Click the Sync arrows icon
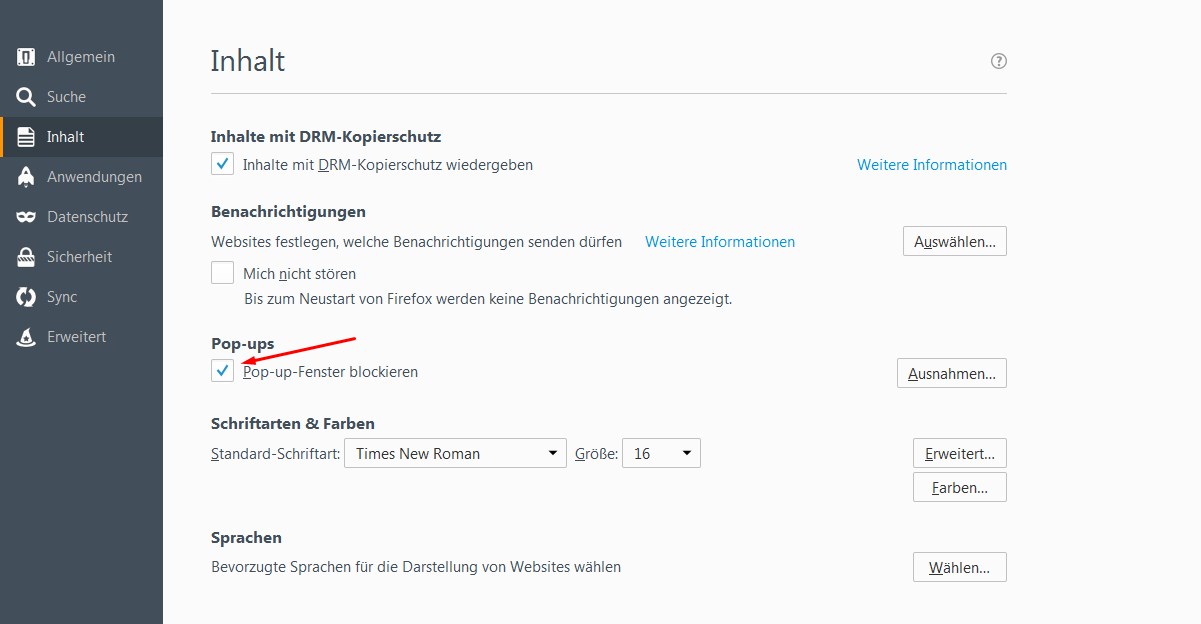 (26, 297)
